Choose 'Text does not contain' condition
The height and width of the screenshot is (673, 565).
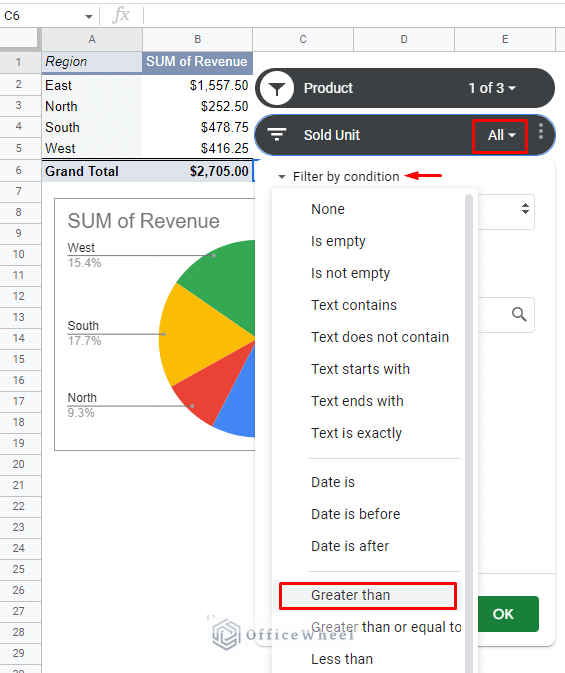pyautogui.click(x=380, y=337)
